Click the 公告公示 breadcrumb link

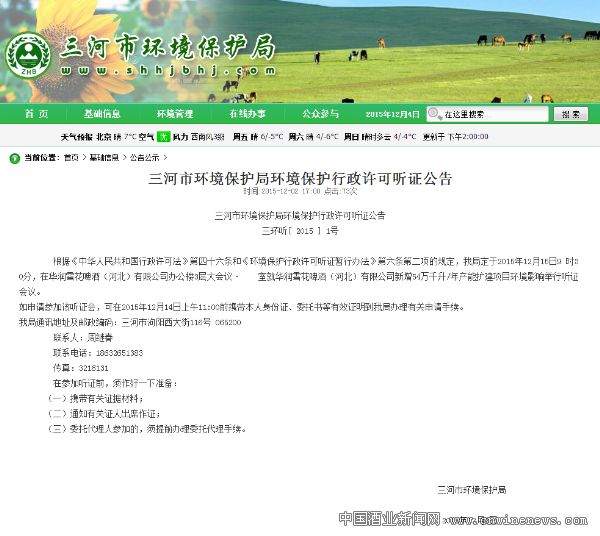pyautogui.click(x=143, y=157)
